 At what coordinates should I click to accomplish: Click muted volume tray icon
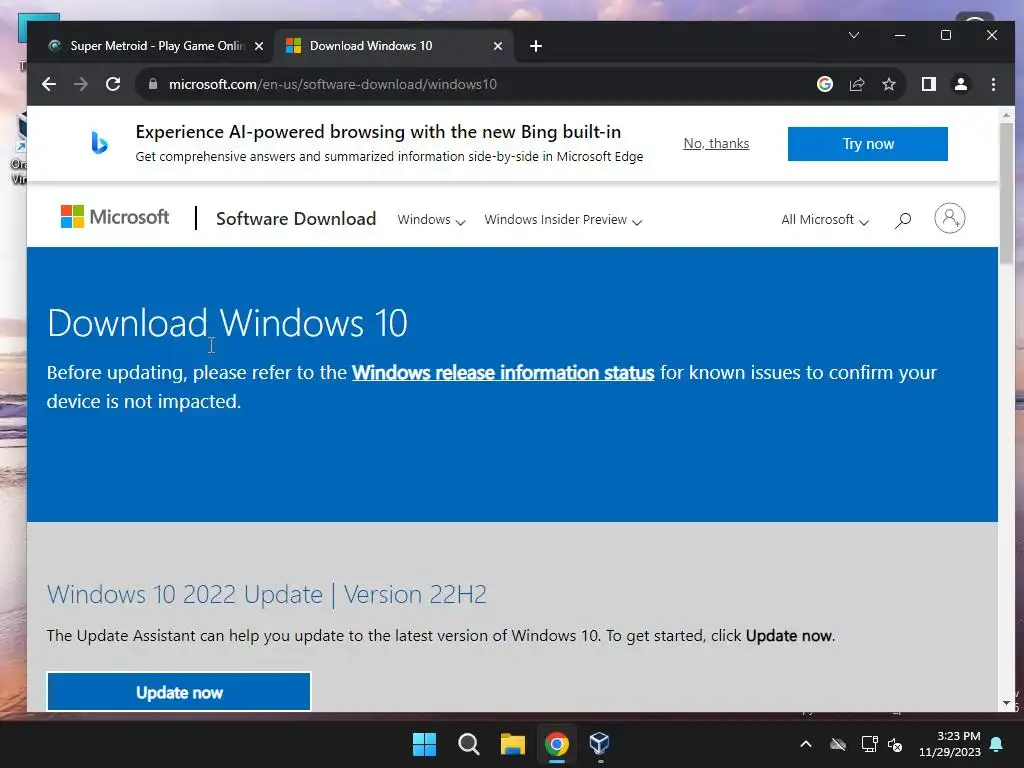tap(895, 744)
